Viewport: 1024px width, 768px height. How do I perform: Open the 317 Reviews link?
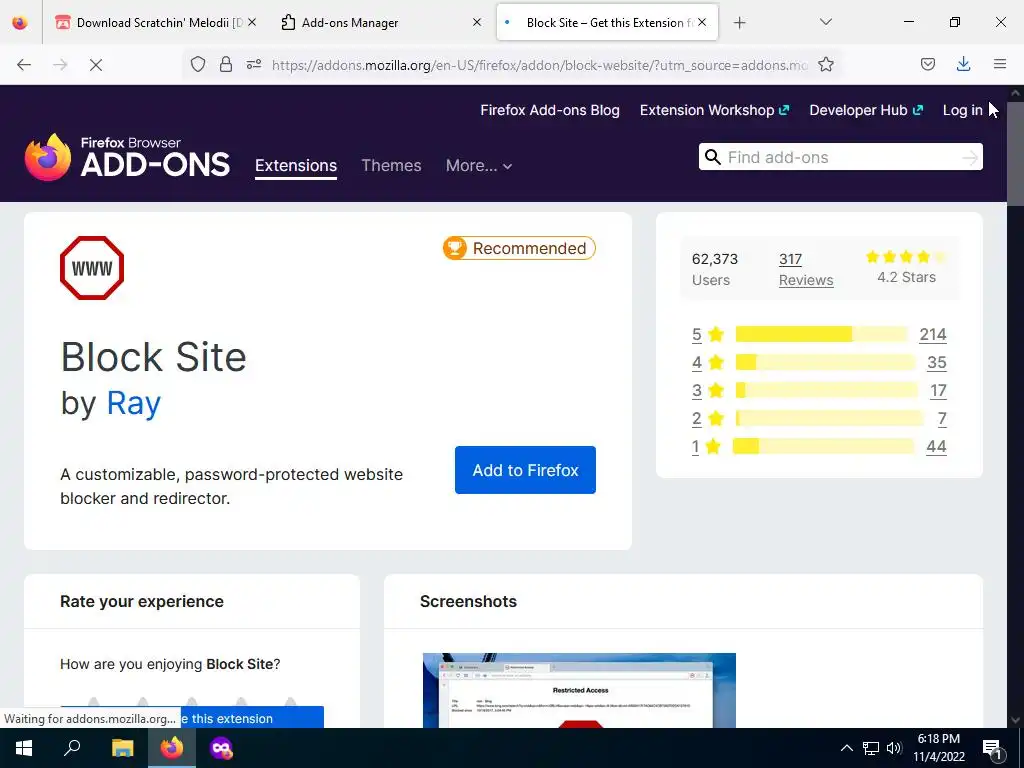(x=806, y=270)
